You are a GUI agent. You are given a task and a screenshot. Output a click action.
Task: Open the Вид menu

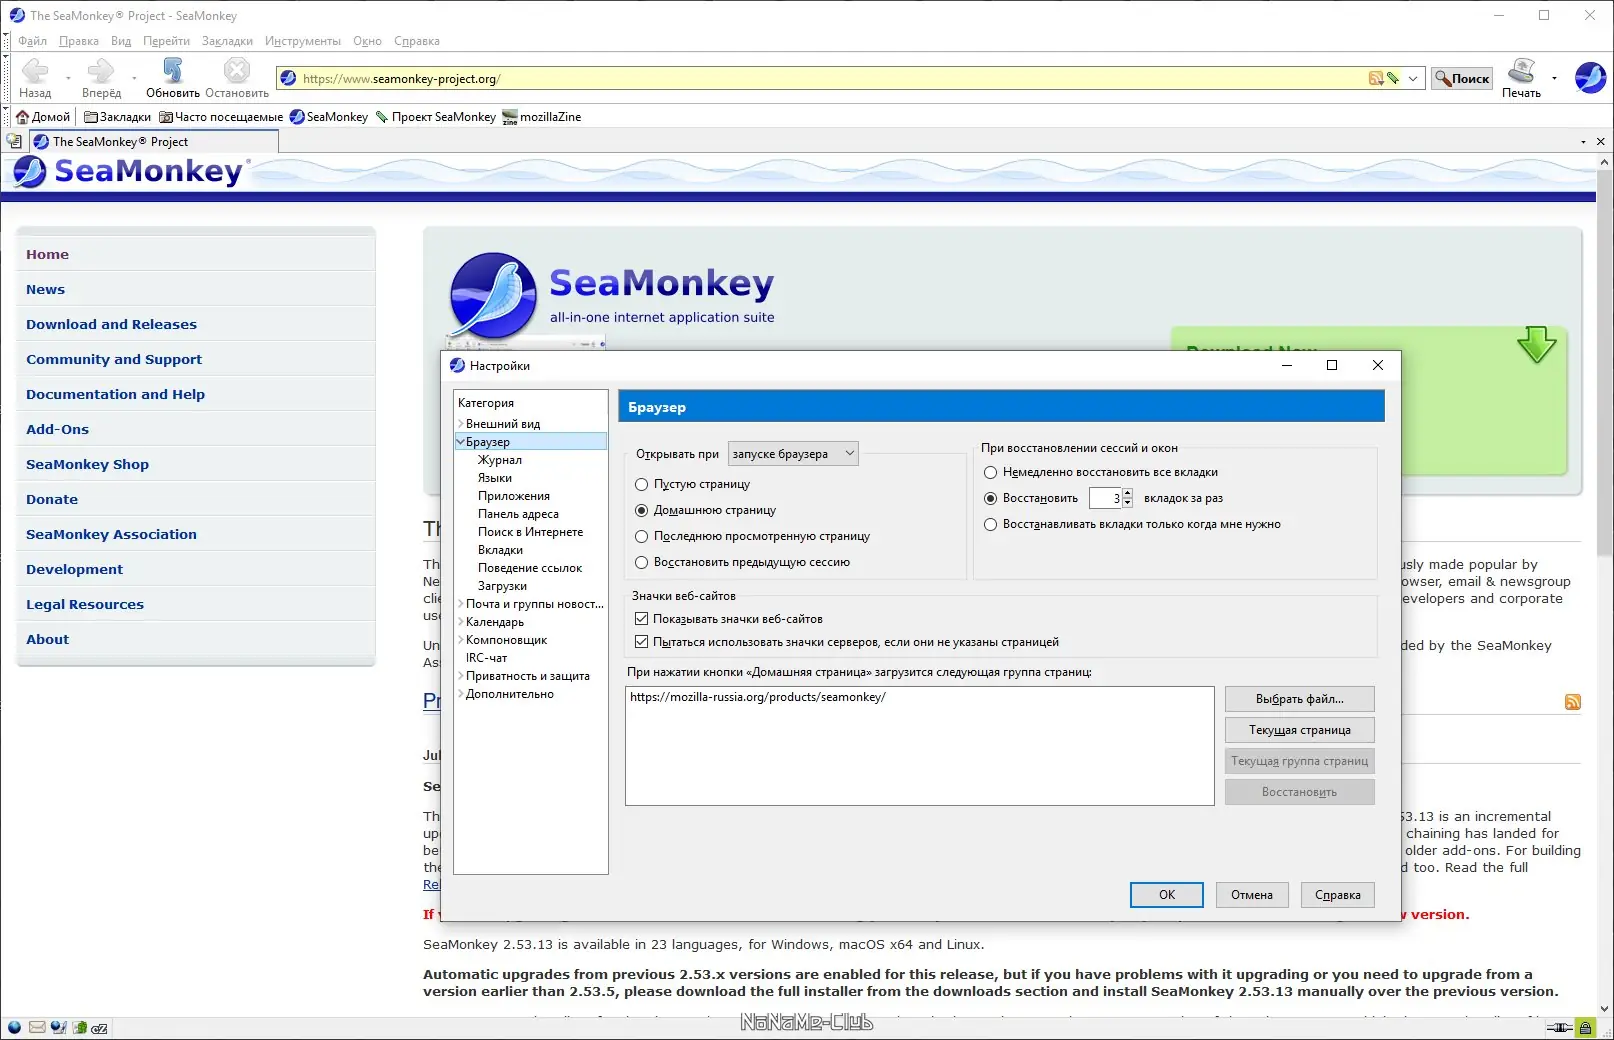121,41
